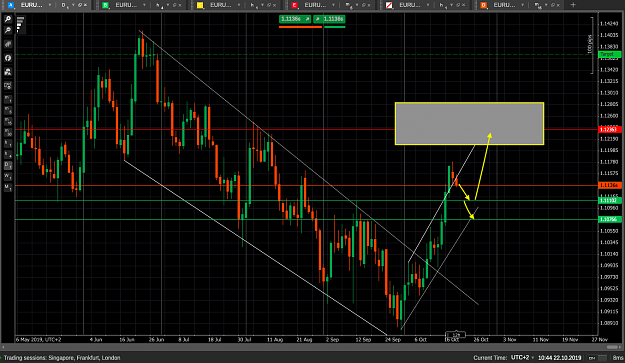625x363 pixels.
Task: Click the green Target price label
Action: pos(609,54)
